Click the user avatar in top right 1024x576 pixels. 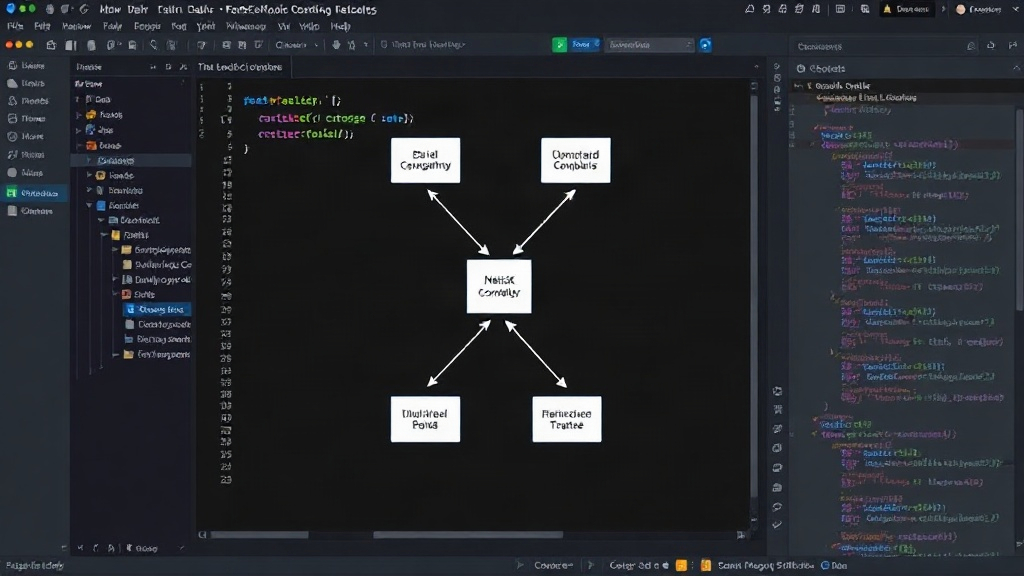pyautogui.click(x=961, y=9)
